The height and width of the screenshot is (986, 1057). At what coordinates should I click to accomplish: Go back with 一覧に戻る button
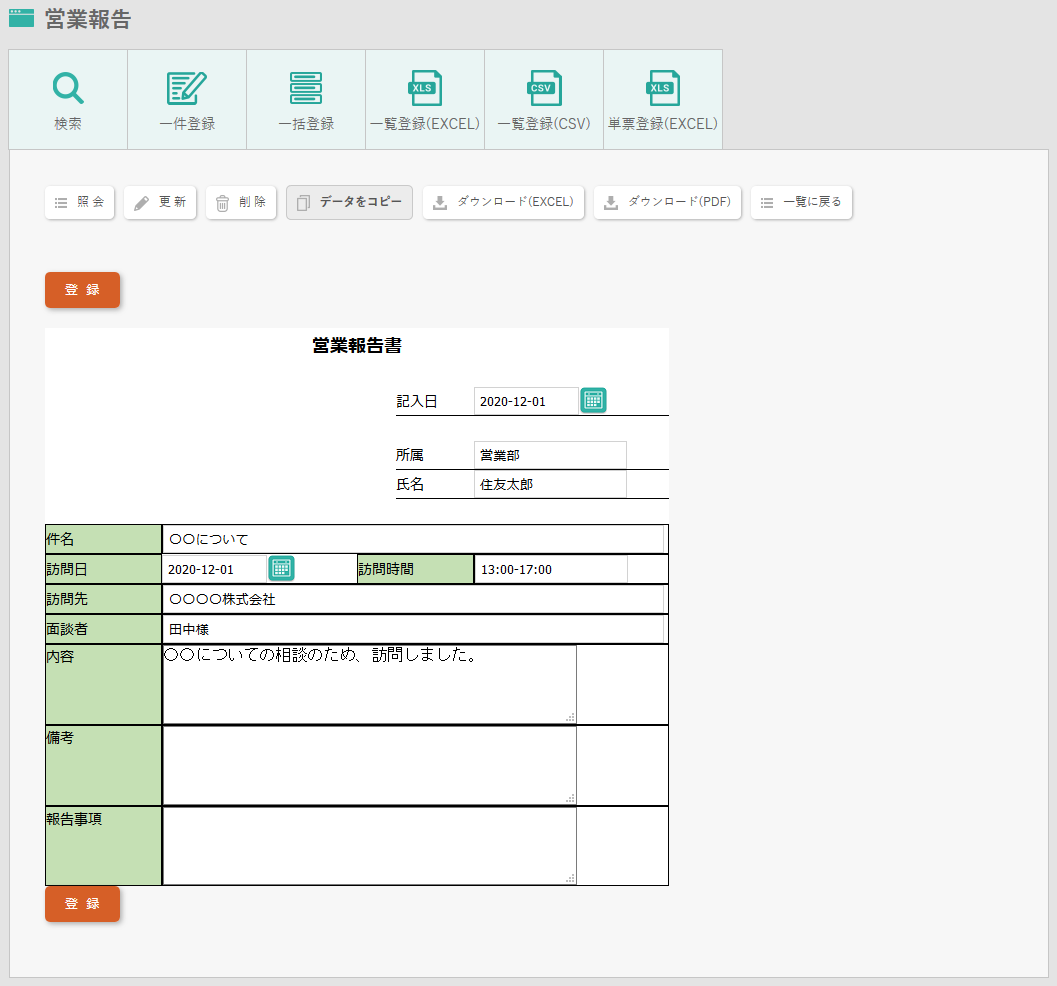pos(802,202)
